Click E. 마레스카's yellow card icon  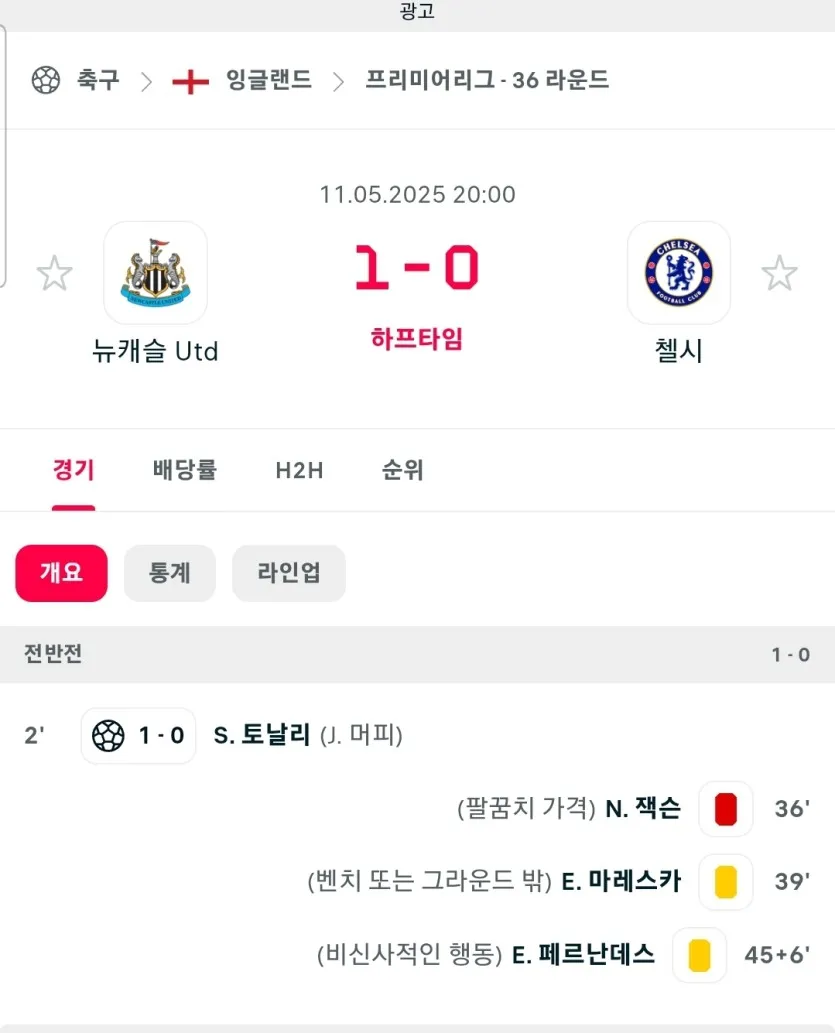[726, 882]
